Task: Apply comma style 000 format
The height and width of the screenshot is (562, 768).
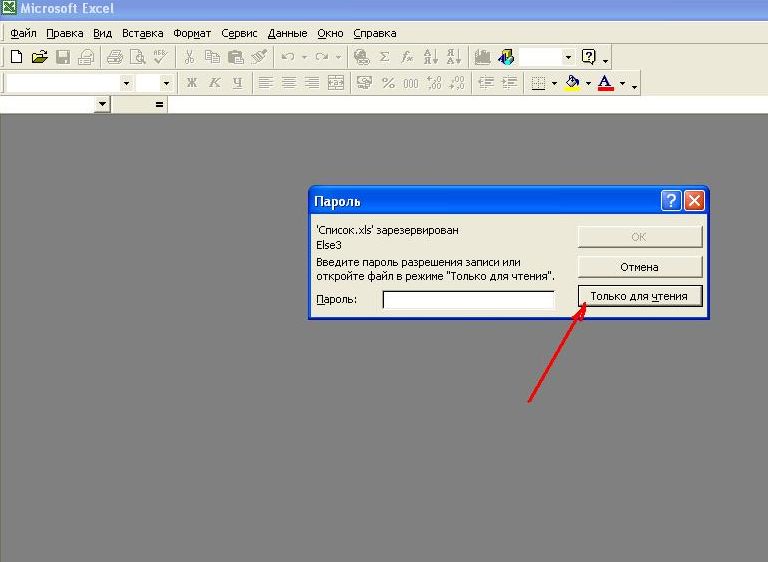Action: (410, 83)
